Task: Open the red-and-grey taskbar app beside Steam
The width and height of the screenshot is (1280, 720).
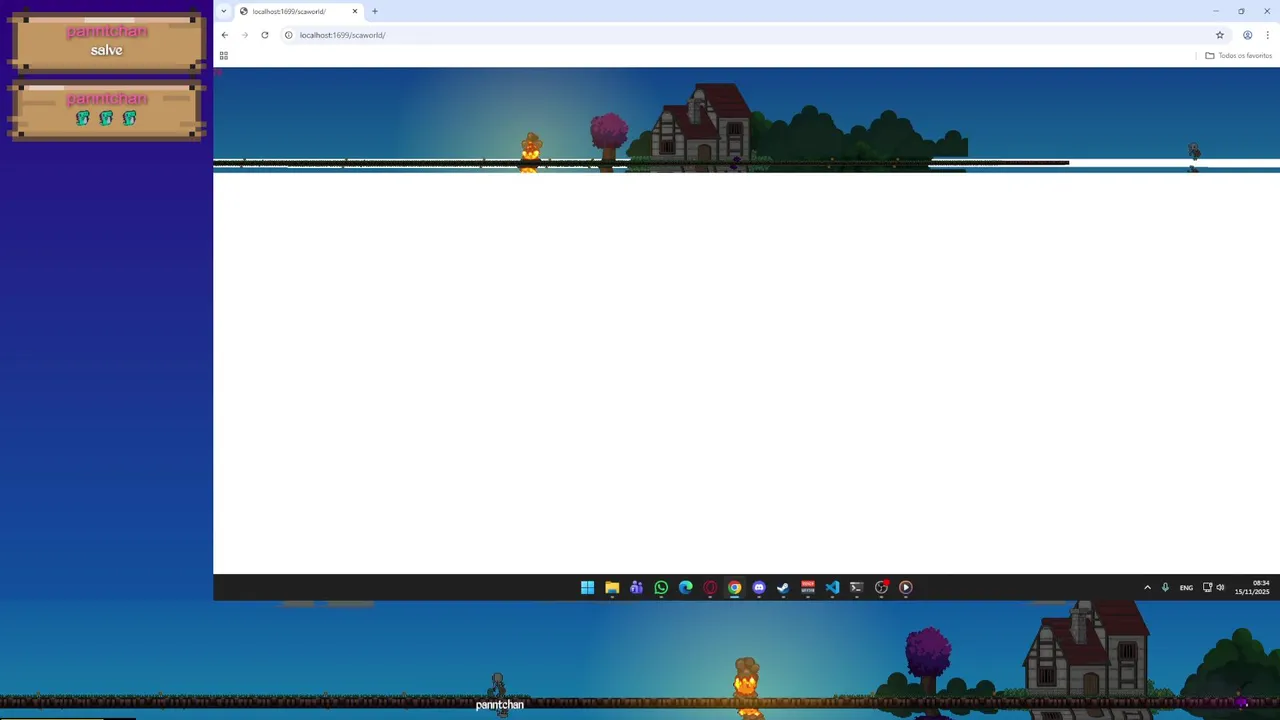Action: pos(808,588)
